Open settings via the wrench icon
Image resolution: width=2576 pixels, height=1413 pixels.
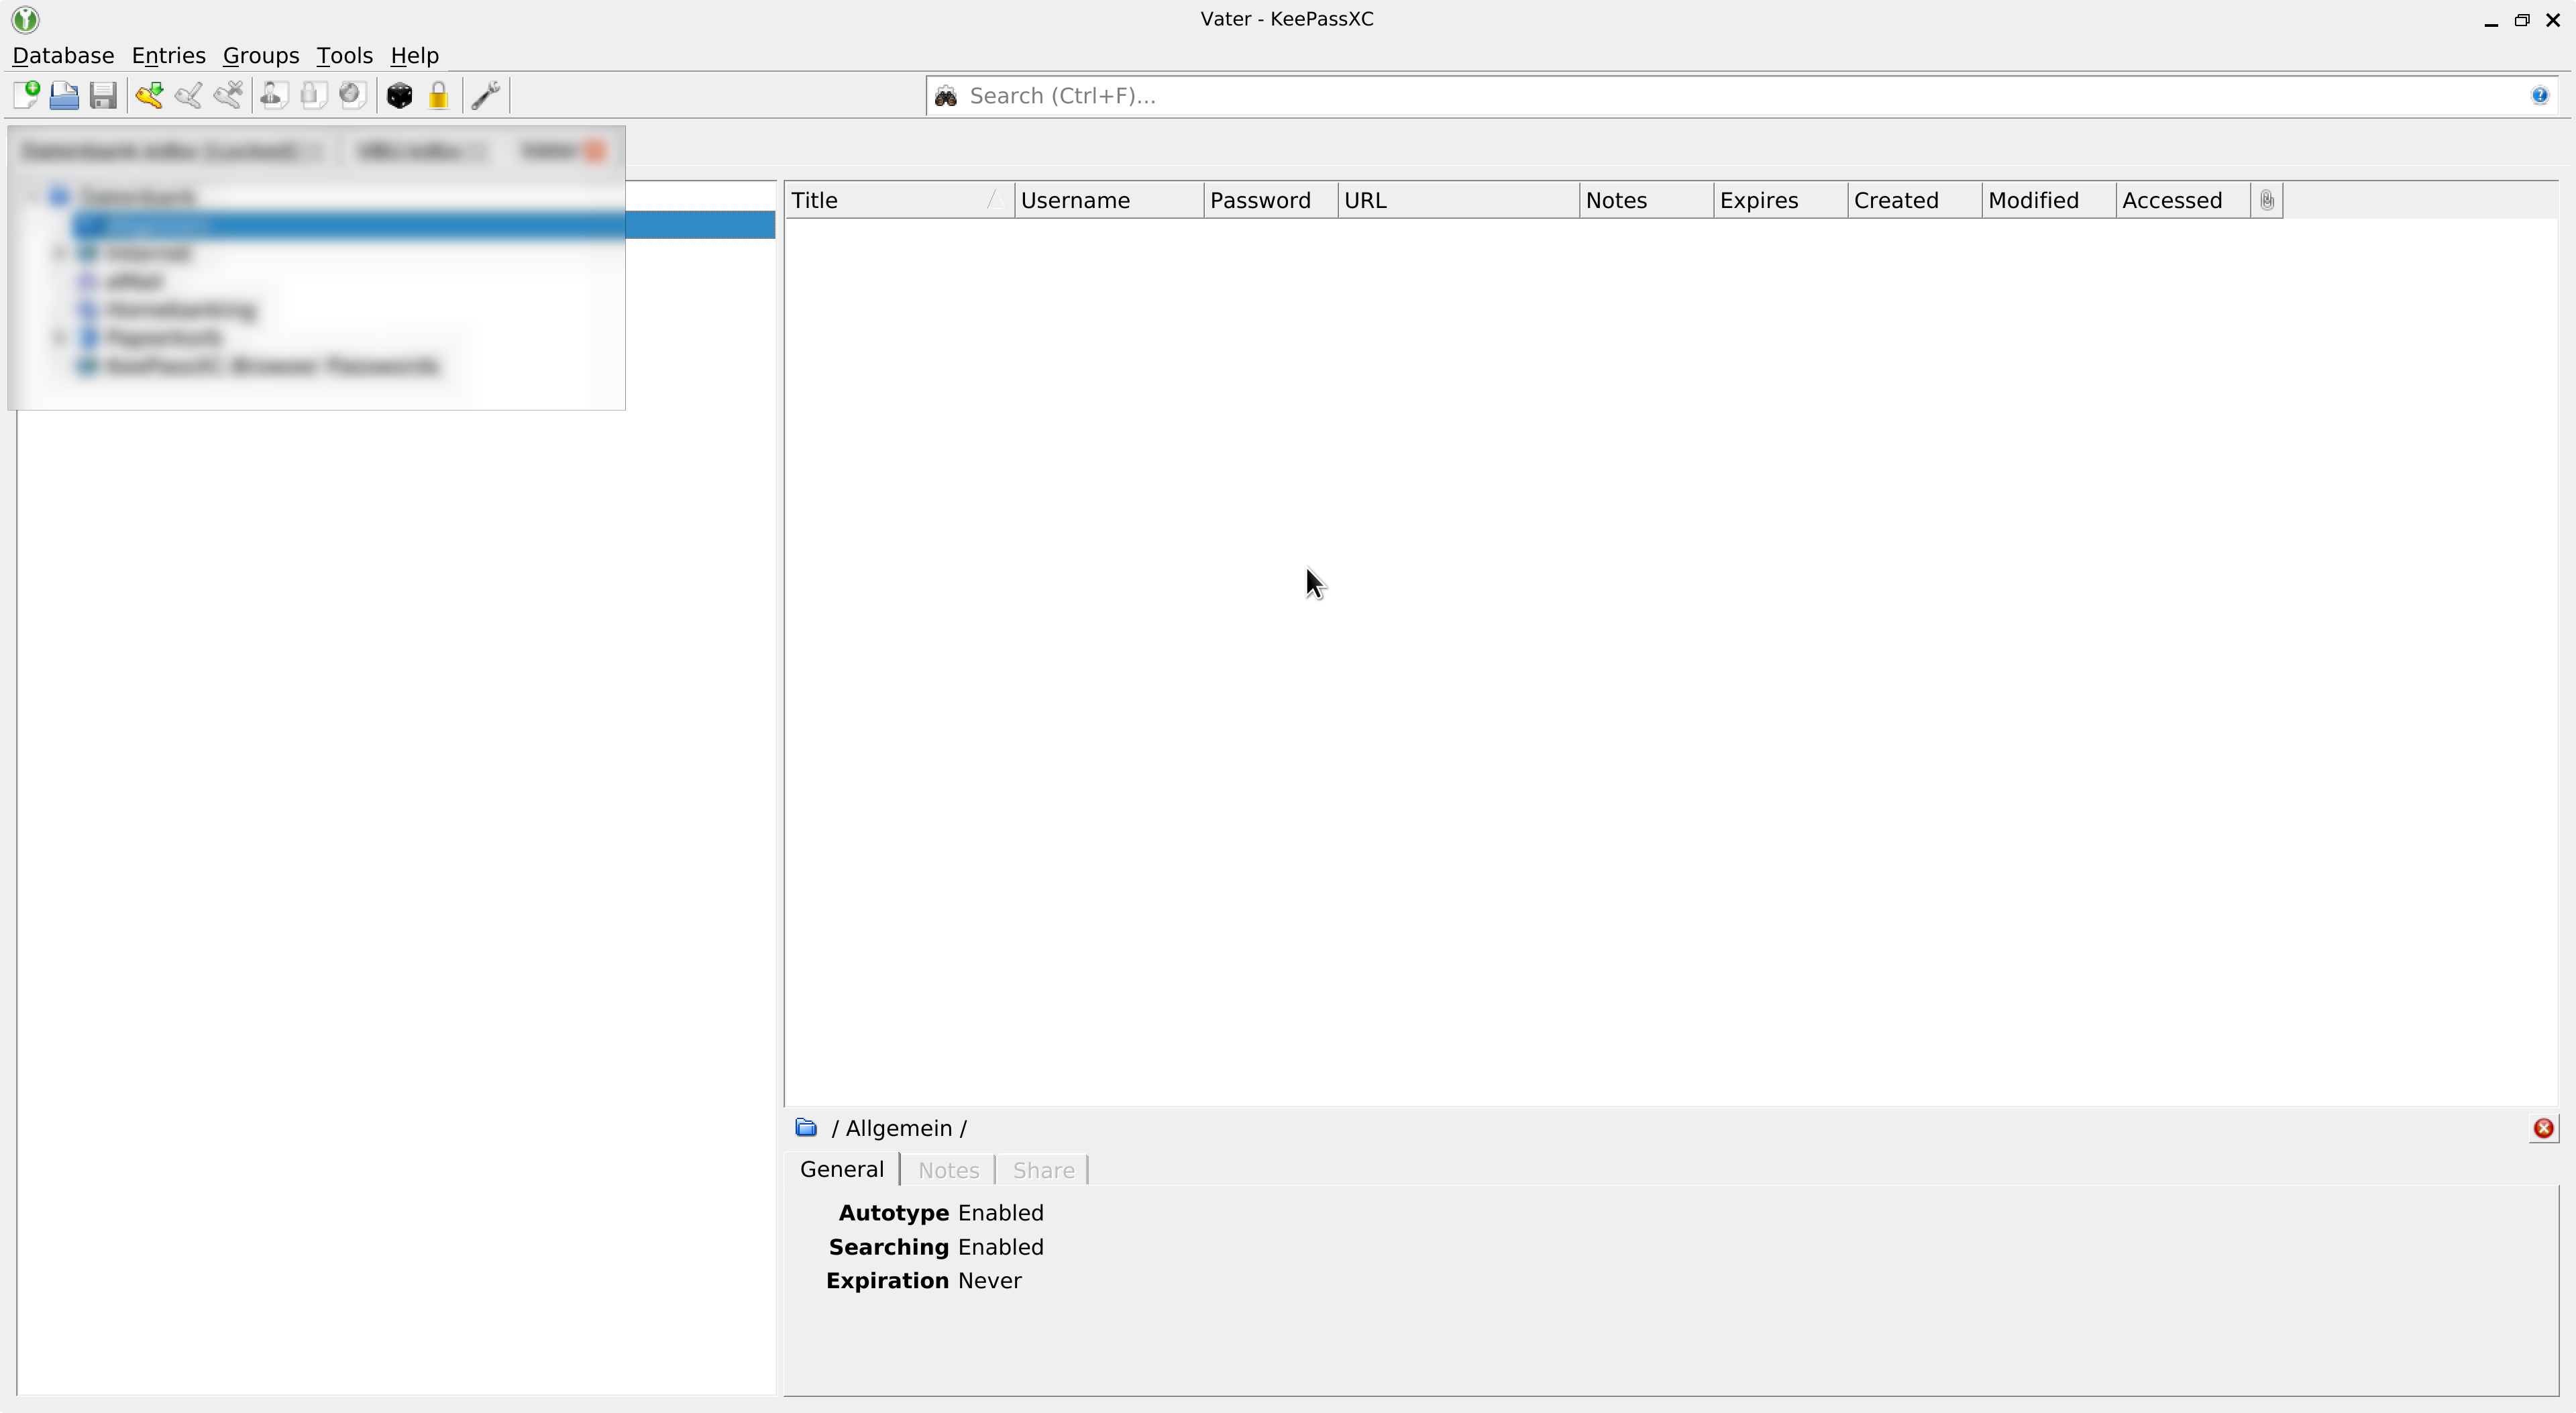486,95
